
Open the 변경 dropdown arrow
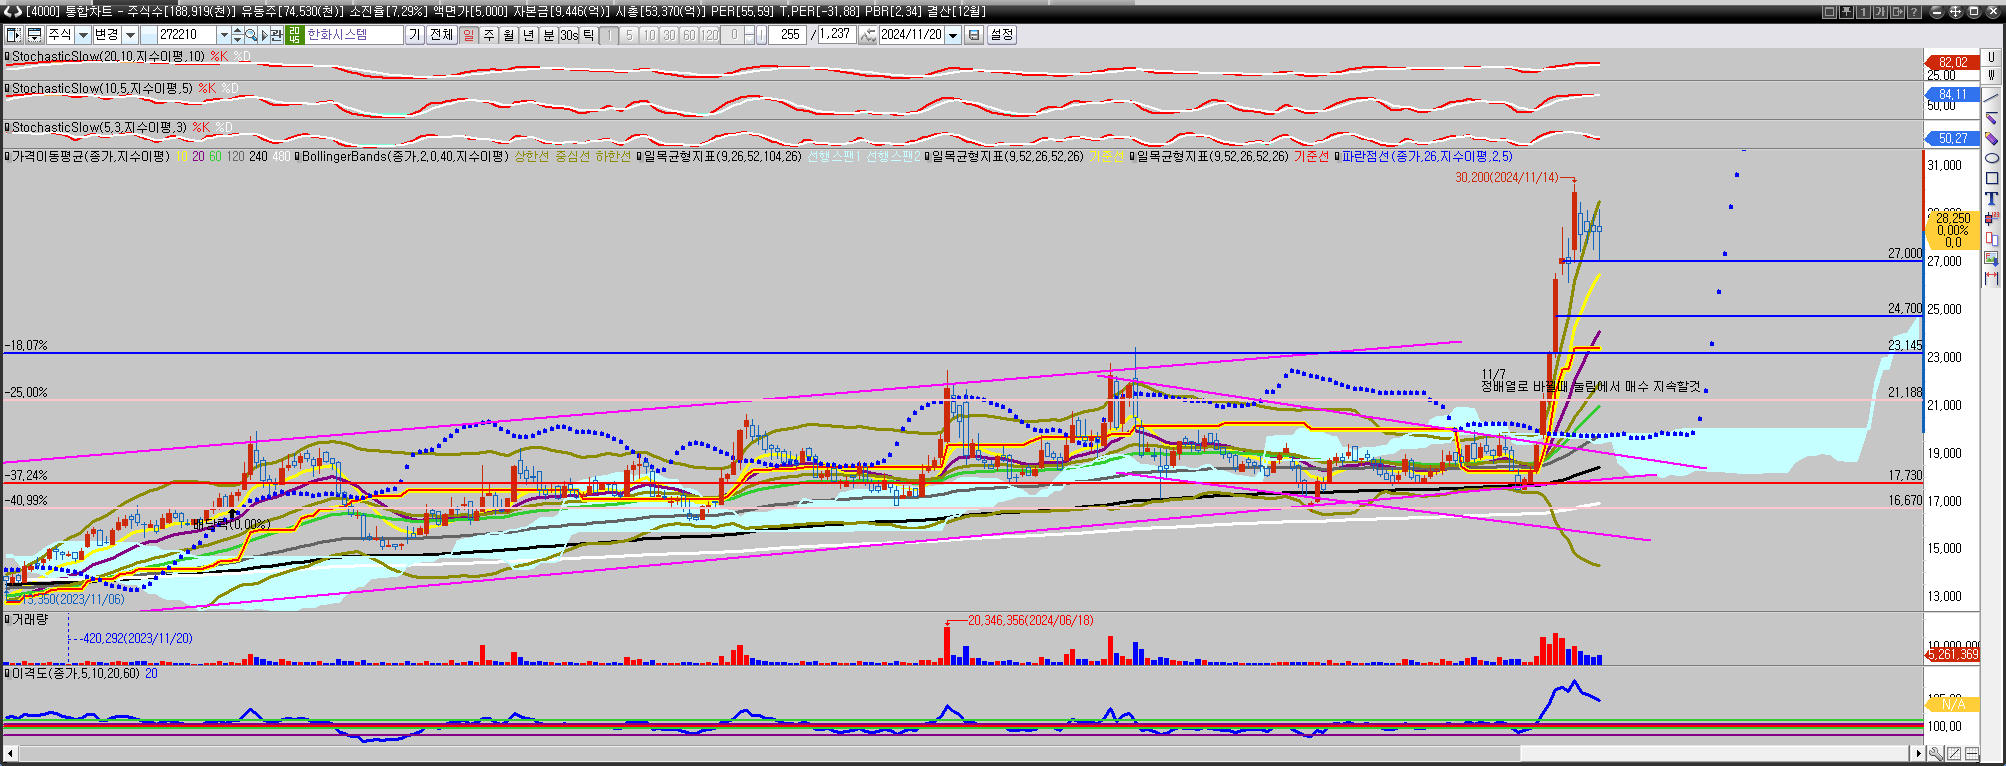point(130,35)
